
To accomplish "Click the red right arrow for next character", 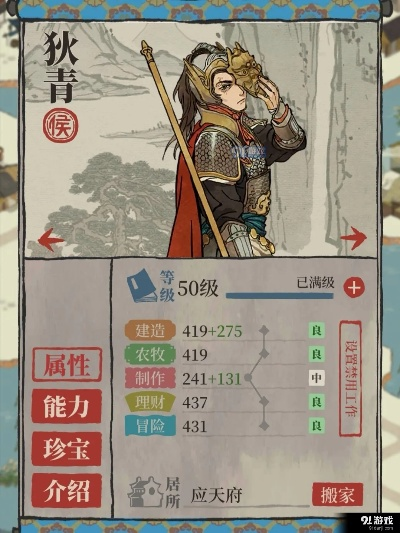I will click(x=353, y=238).
